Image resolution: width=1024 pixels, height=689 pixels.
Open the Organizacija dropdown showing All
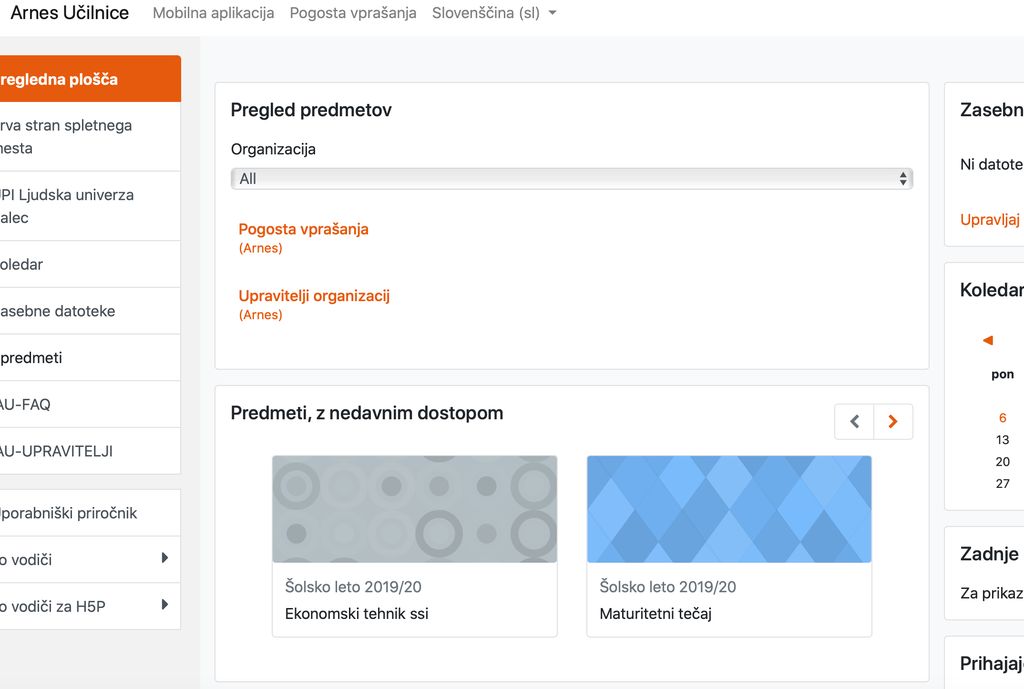pyautogui.click(x=571, y=178)
